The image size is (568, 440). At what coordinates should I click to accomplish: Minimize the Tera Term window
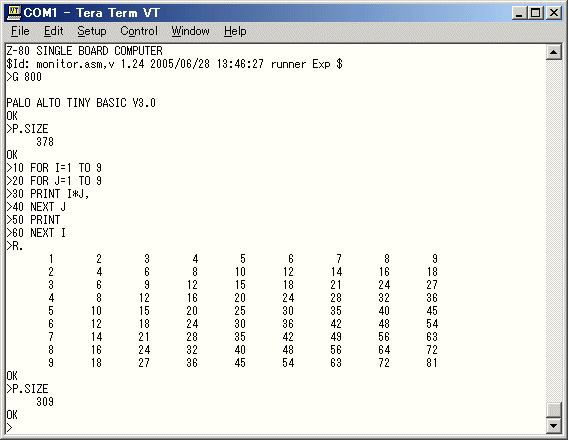[x=519, y=13]
